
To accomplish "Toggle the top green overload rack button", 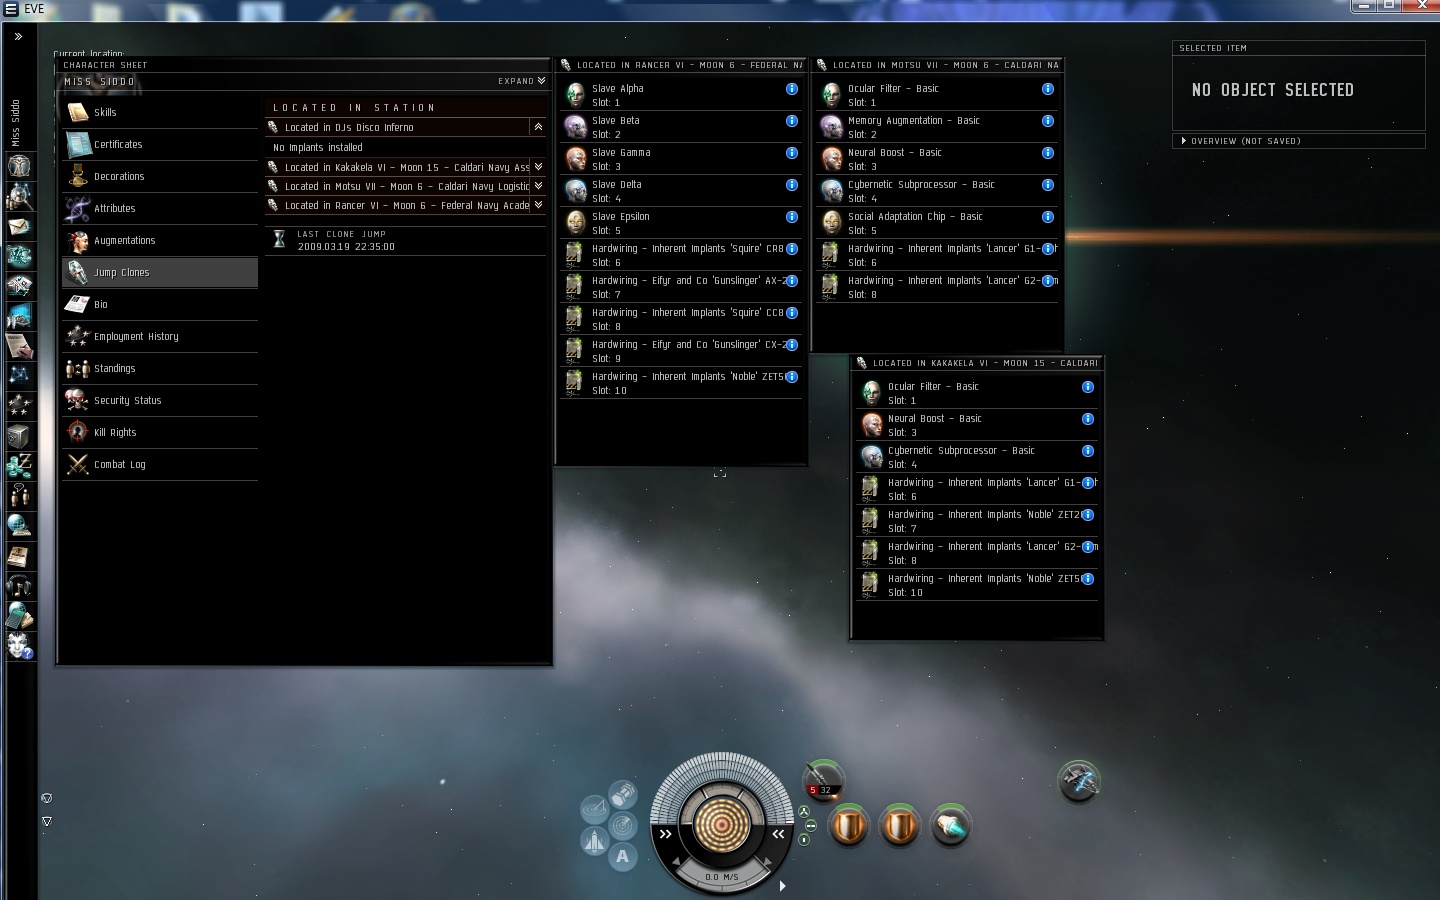I will 803,812.
